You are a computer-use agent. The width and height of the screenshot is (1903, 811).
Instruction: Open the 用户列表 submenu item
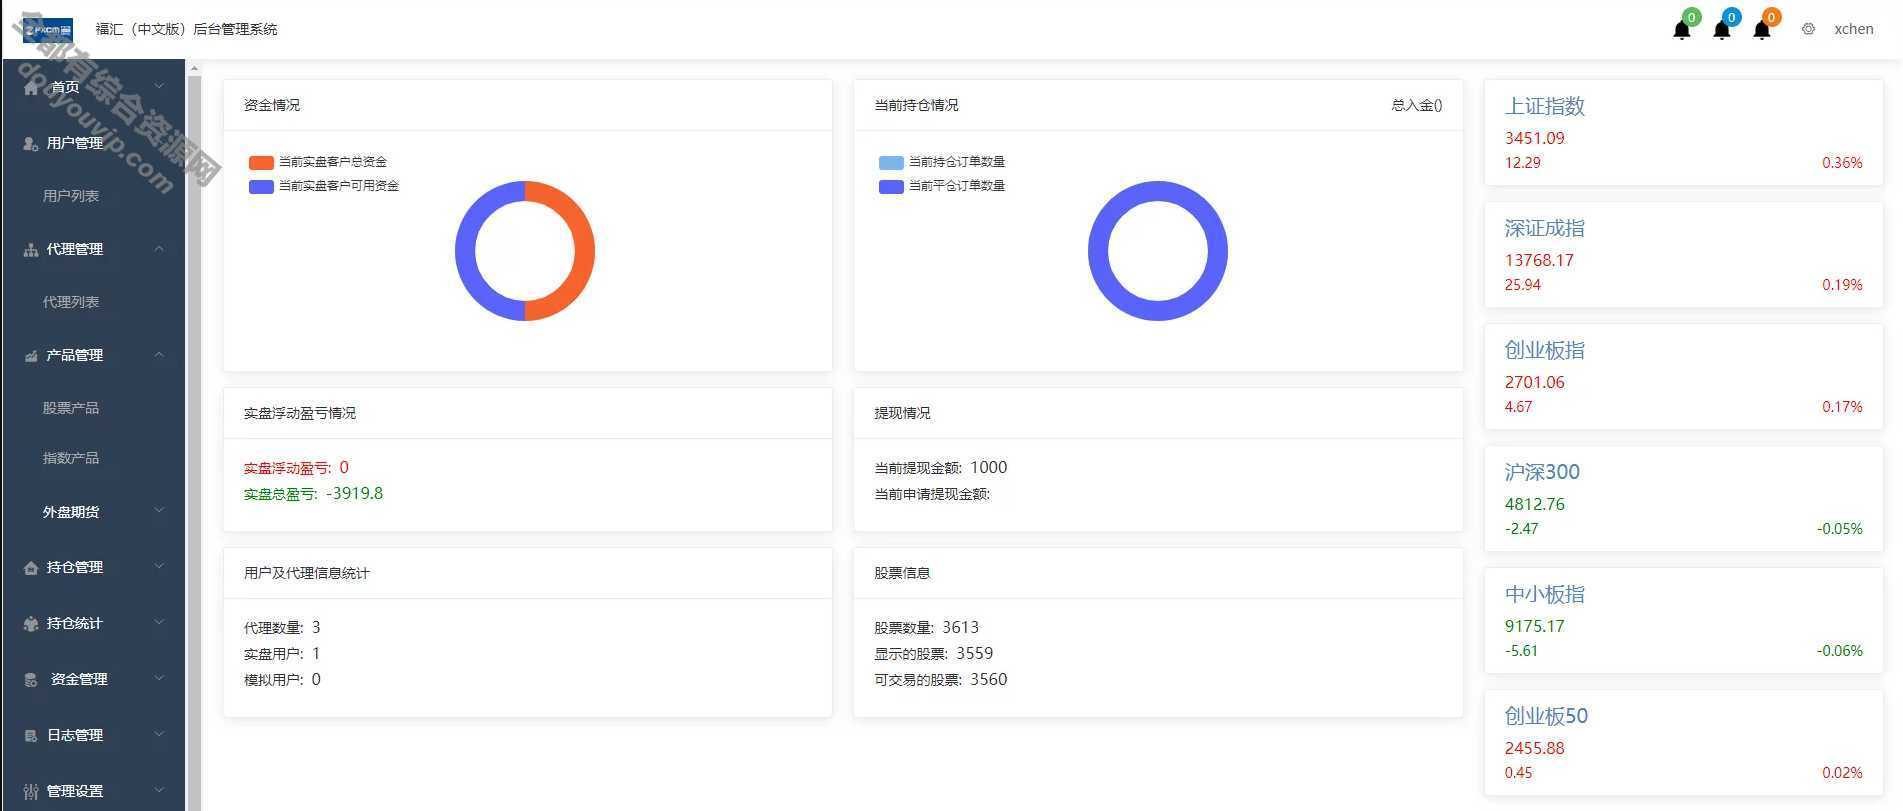coord(71,196)
